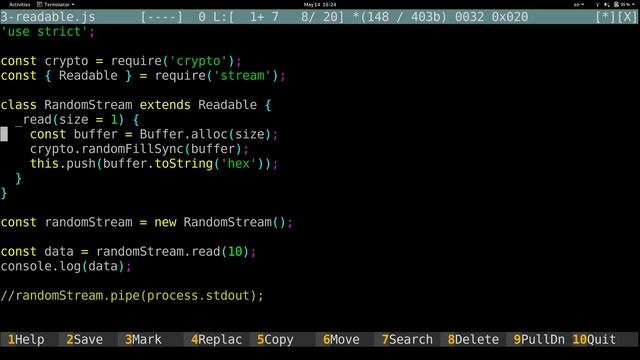640x360 pixels.
Task: Click the console.log(data) line
Action: pyautogui.click(x=66, y=267)
